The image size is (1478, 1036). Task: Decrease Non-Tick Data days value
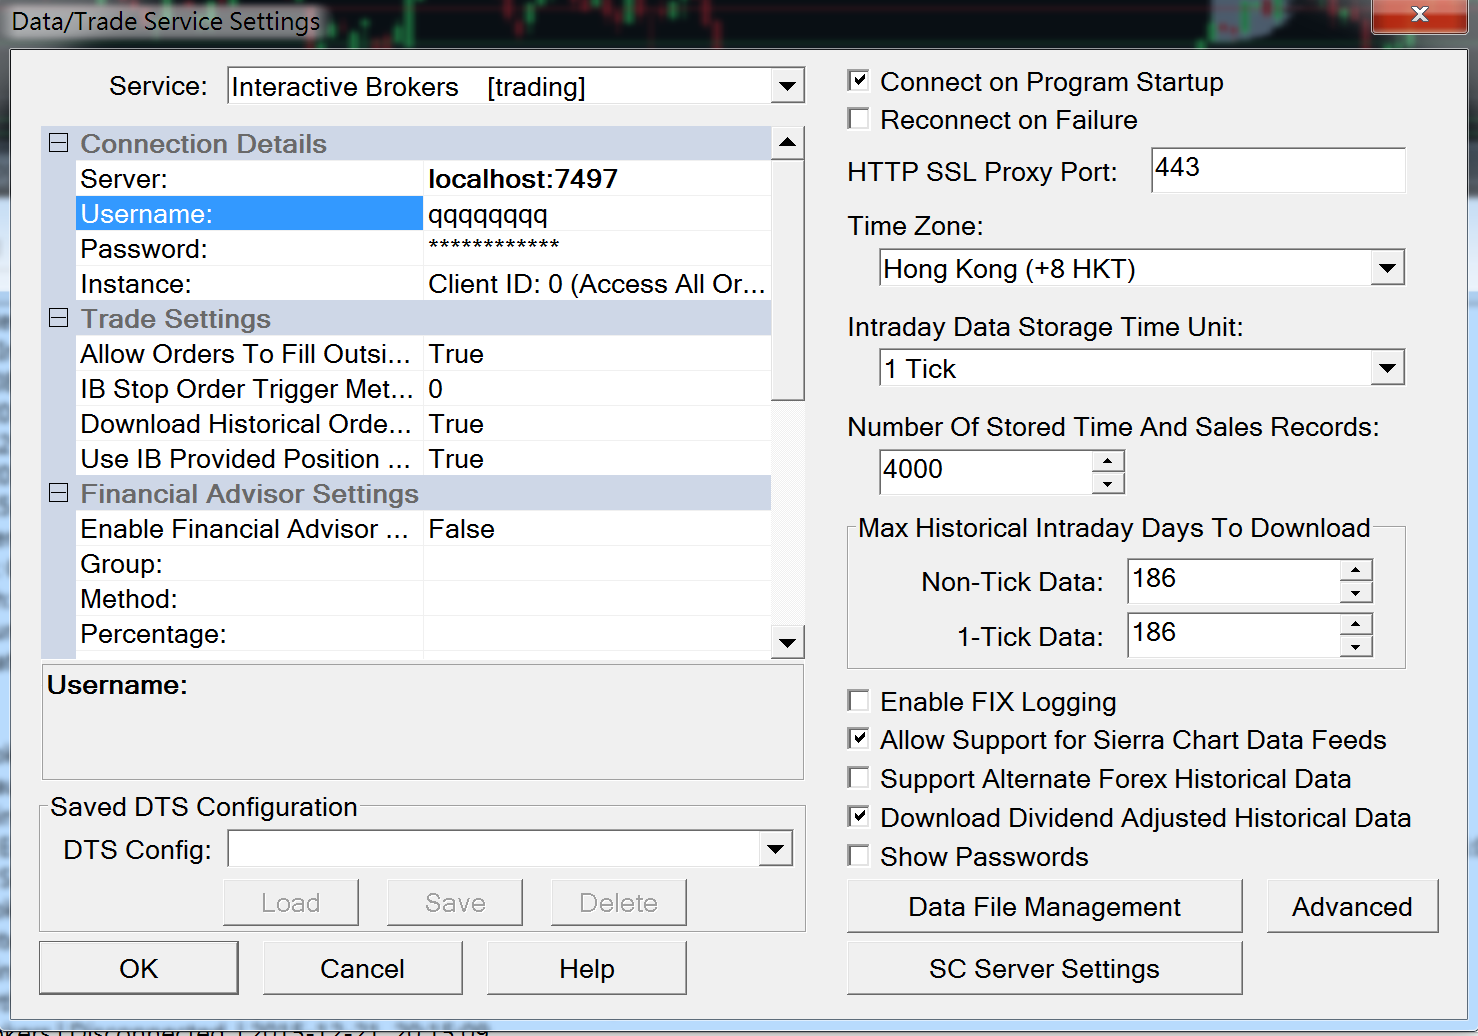[1355, 593]
